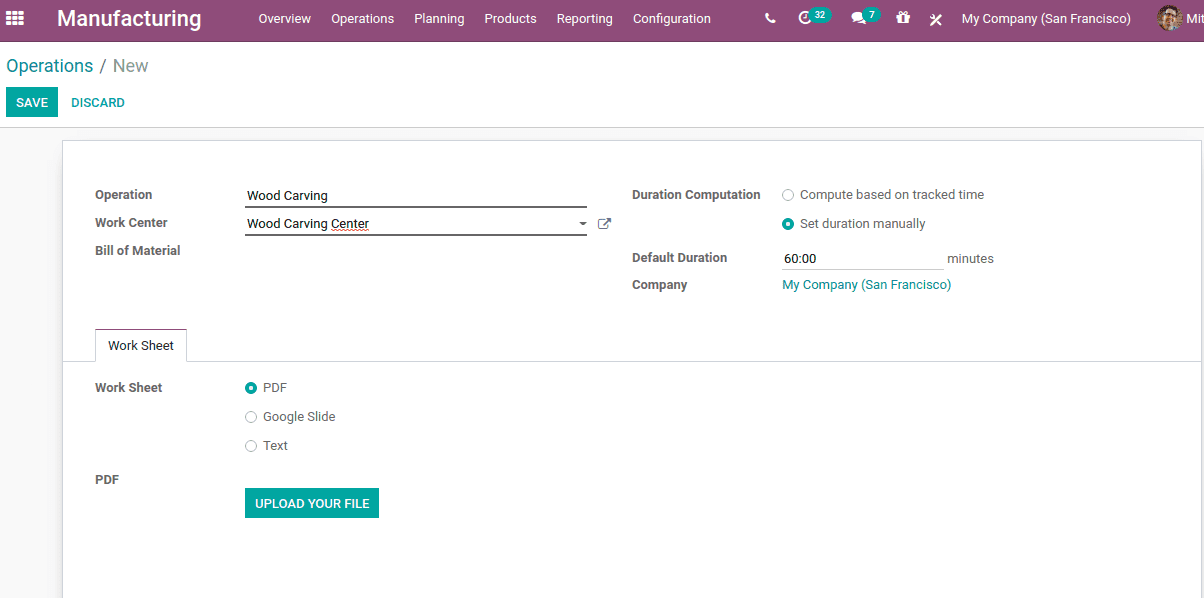Click the Duration Computation label
This screenshot has width=1204, height=598.
pos(696,195)
